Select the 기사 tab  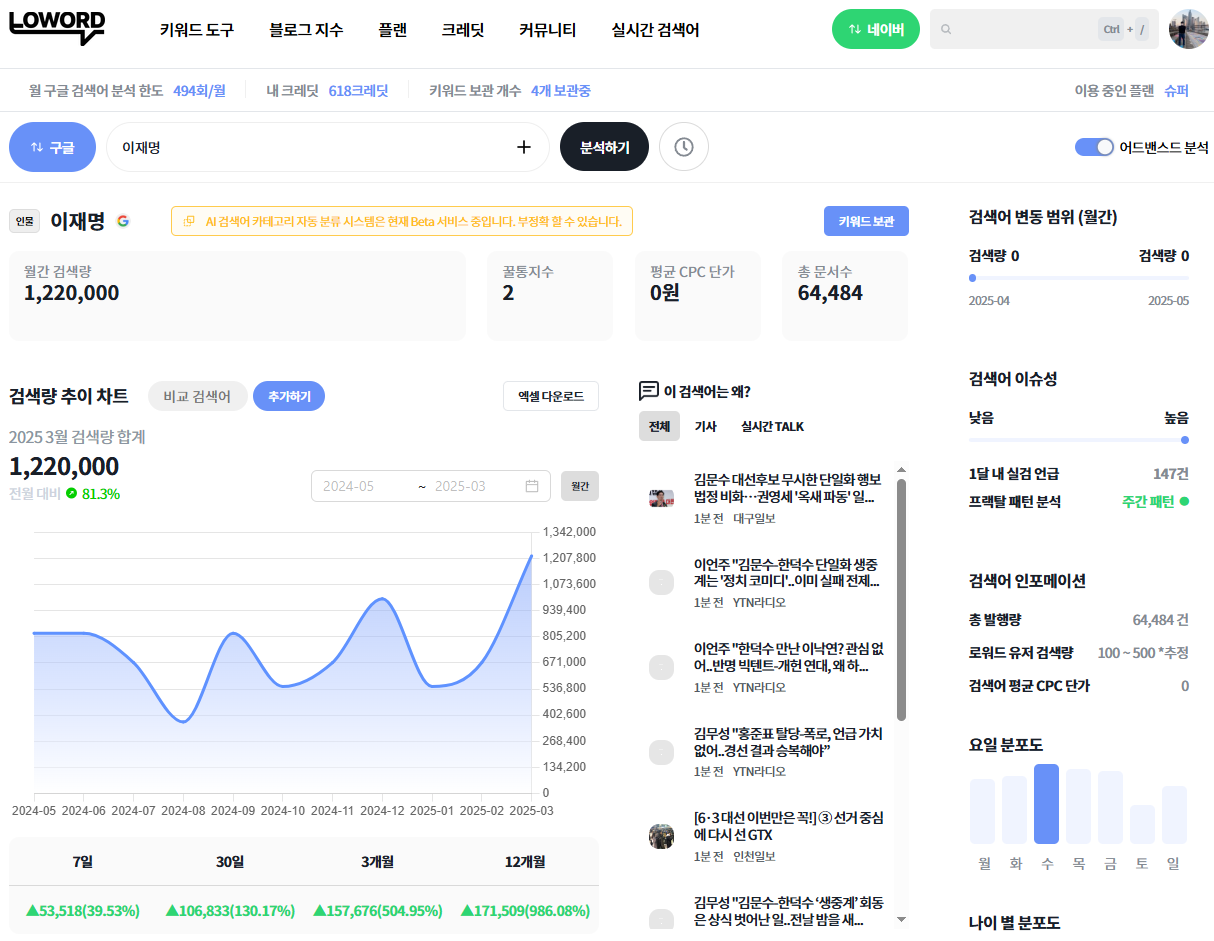(706, 426)
